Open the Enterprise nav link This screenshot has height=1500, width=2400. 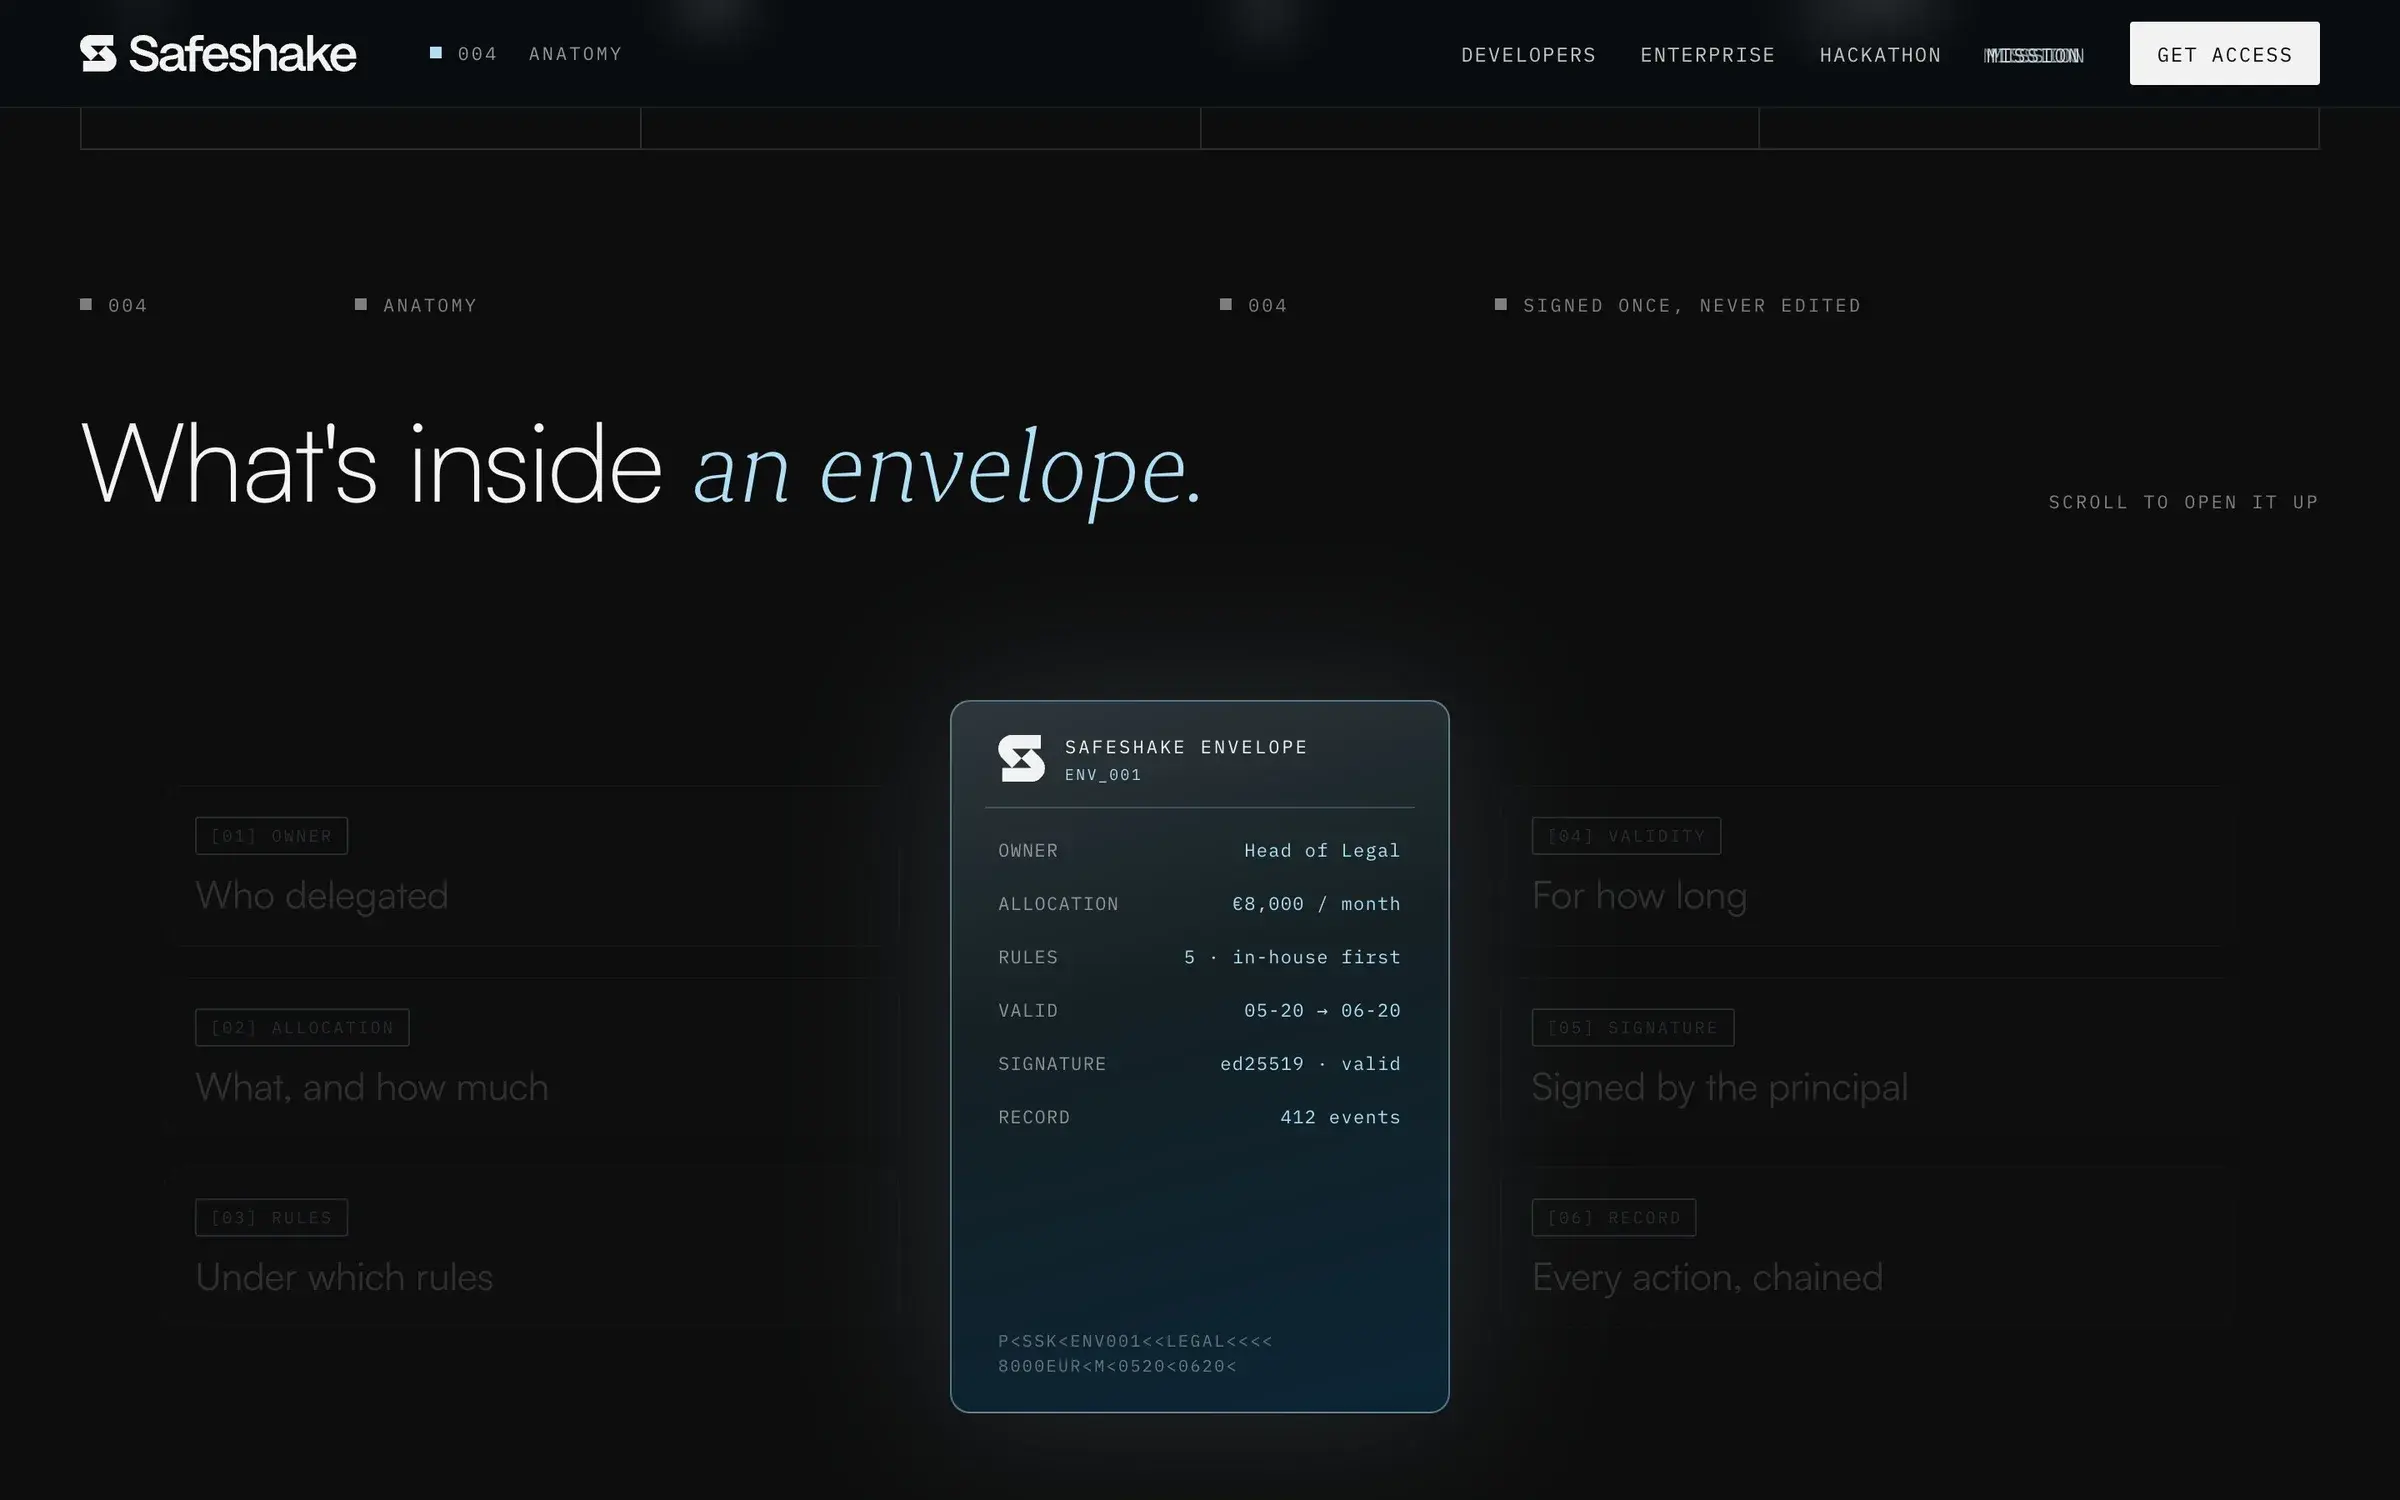[1708, 55]
